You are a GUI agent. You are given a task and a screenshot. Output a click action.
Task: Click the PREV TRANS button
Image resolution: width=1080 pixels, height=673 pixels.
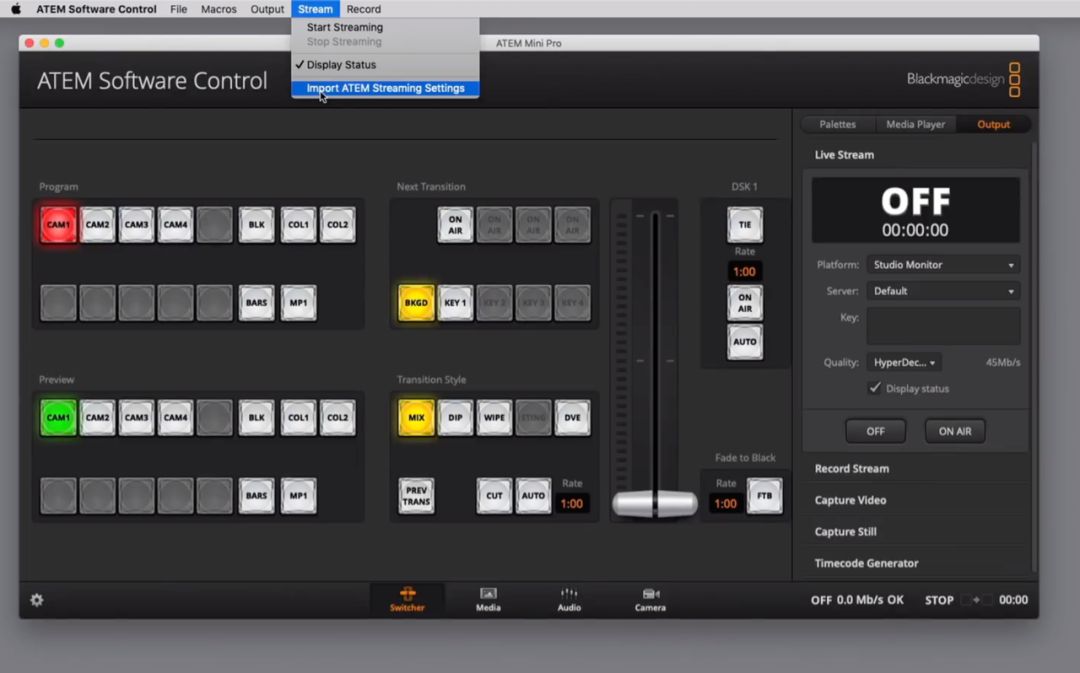pyautogui.click(x=416, y=495)
